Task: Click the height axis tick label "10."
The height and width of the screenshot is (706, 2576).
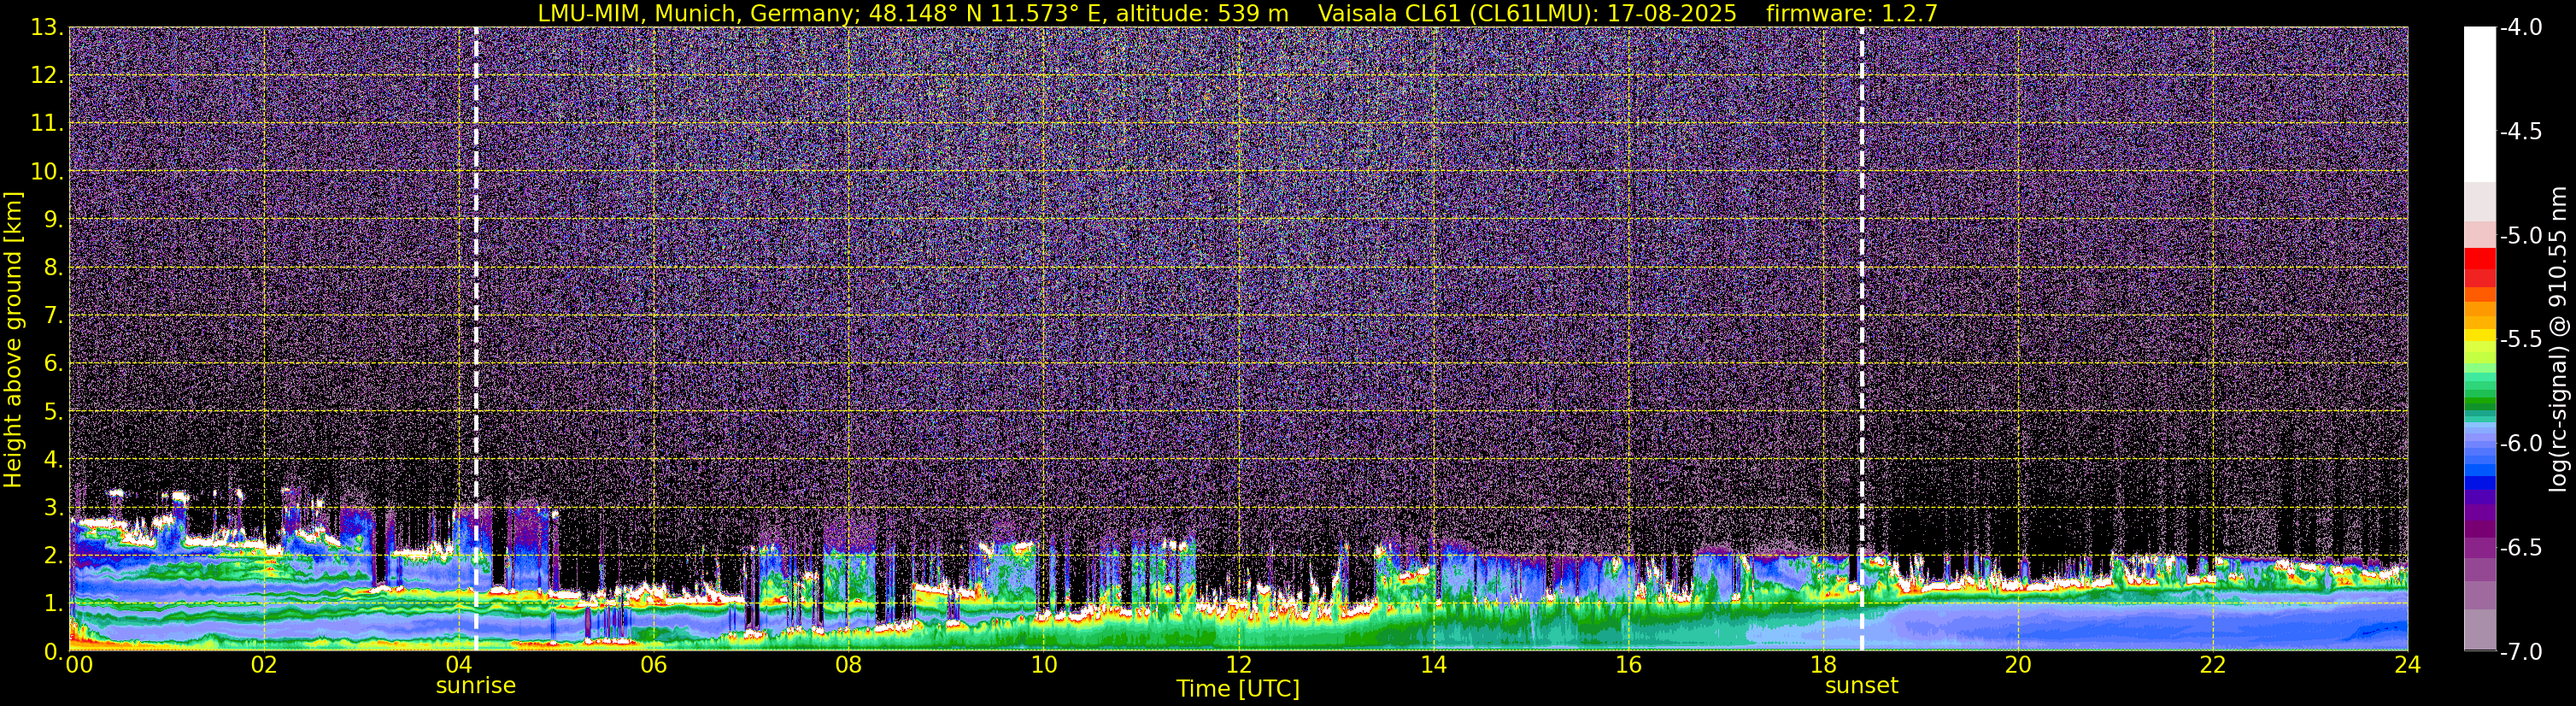Action: point(47,172)
